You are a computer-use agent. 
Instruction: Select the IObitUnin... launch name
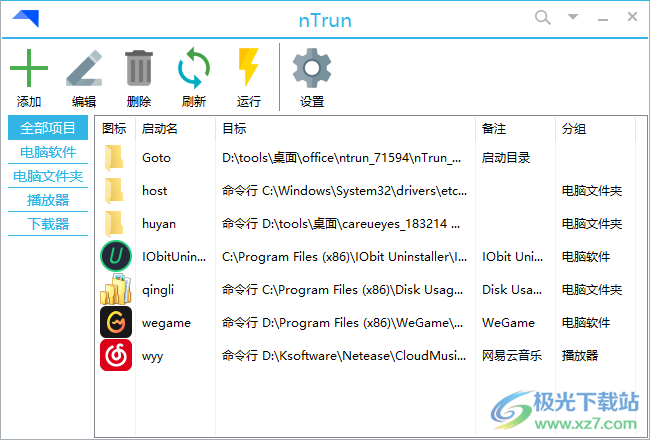[x=174, y=257]
